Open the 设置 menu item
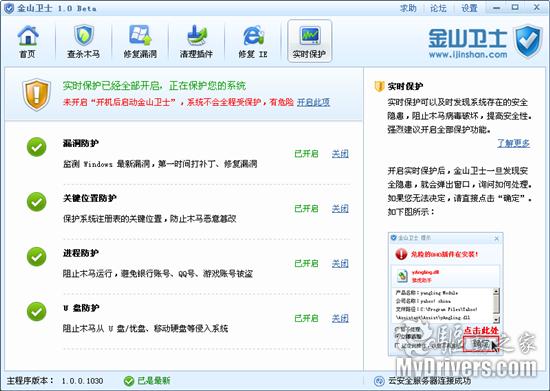Screen dimensions: 550x391 click(469, 8)
